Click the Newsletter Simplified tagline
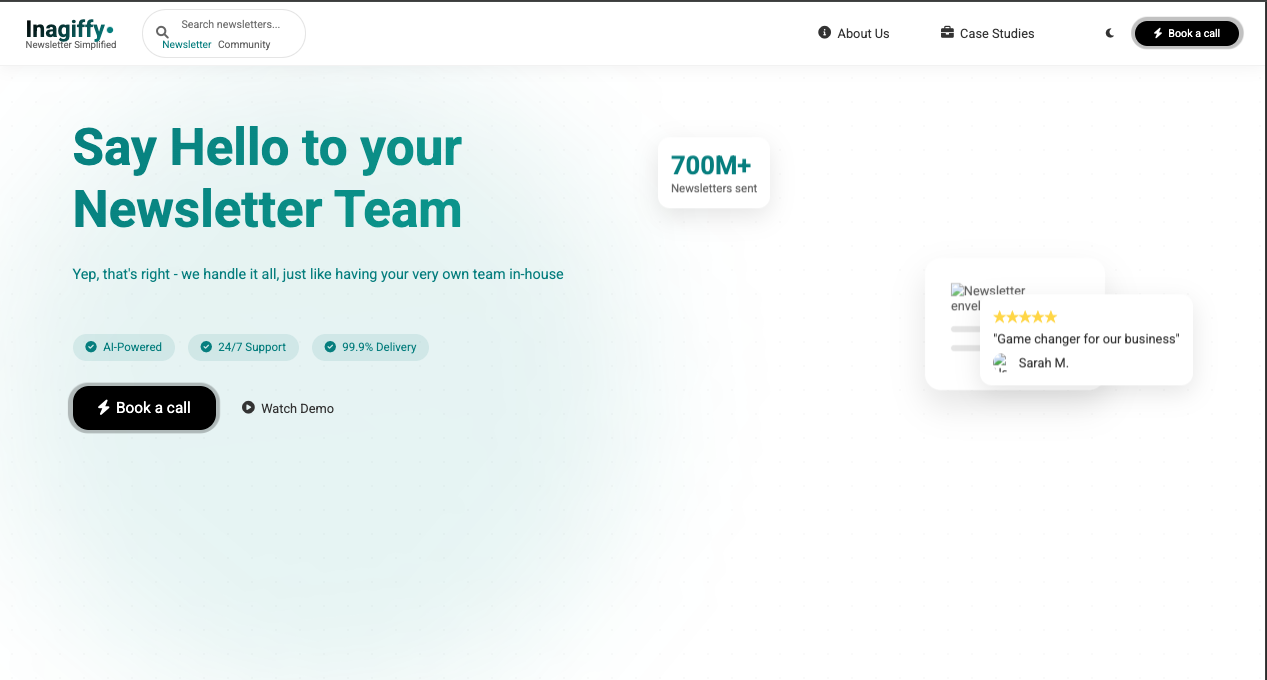The width and height of the screenshot is (1267, 680). 71,45
